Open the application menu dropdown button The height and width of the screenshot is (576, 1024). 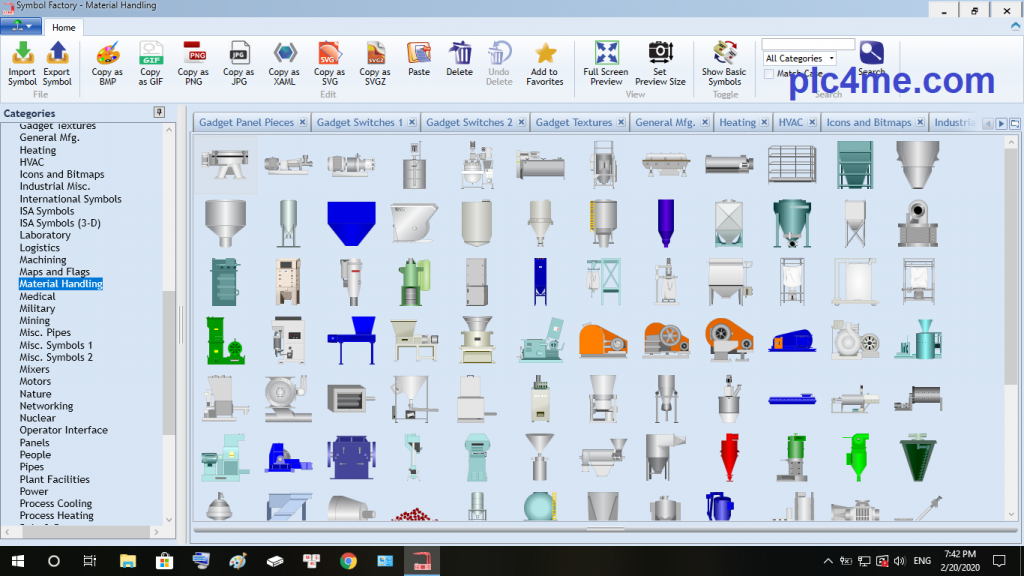pos(21,27)
